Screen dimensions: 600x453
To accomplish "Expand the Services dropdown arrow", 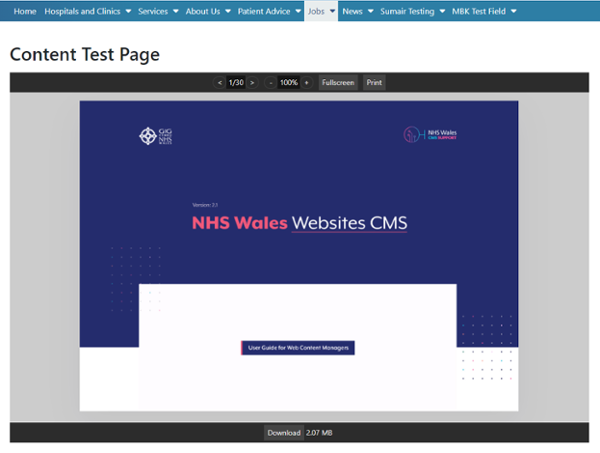I will (176, 11).
